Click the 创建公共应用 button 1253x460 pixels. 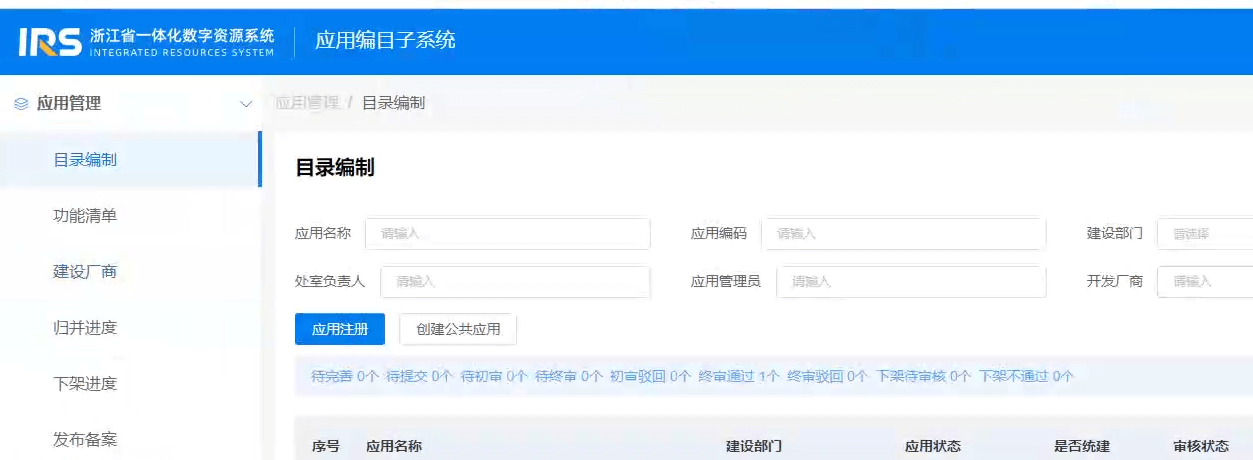coord(458,329)
